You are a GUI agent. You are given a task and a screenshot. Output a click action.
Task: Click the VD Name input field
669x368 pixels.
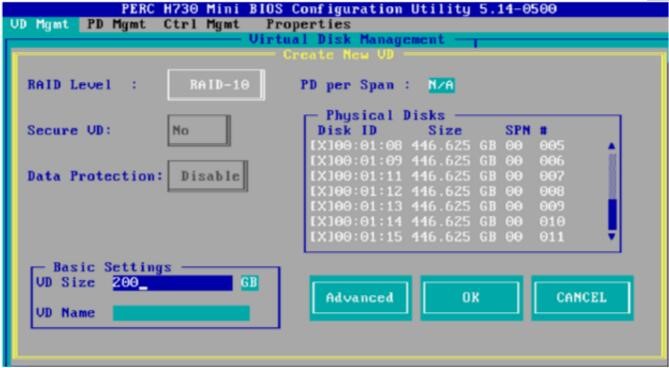[x=181, y=313]
